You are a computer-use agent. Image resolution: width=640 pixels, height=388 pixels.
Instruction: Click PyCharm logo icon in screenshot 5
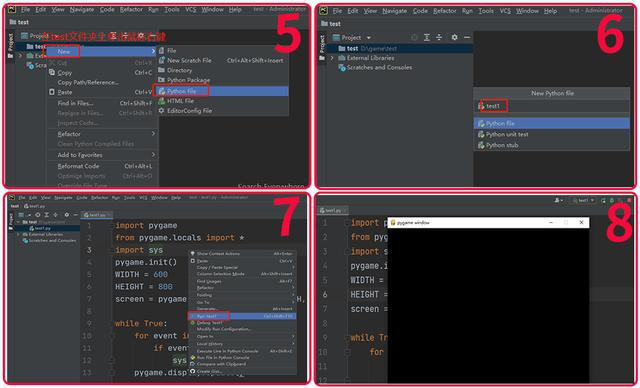[x=12, y=9]
